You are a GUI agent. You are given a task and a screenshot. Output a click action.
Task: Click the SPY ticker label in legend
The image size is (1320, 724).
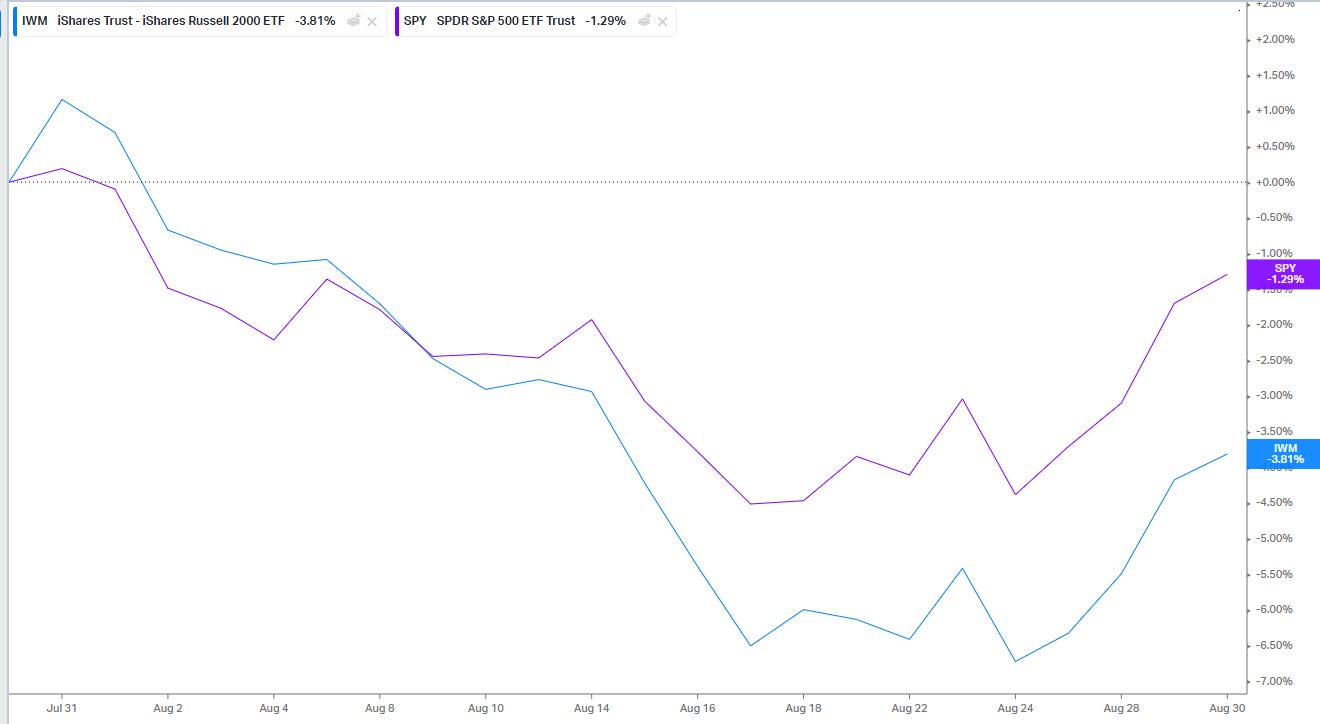point(416,21)
